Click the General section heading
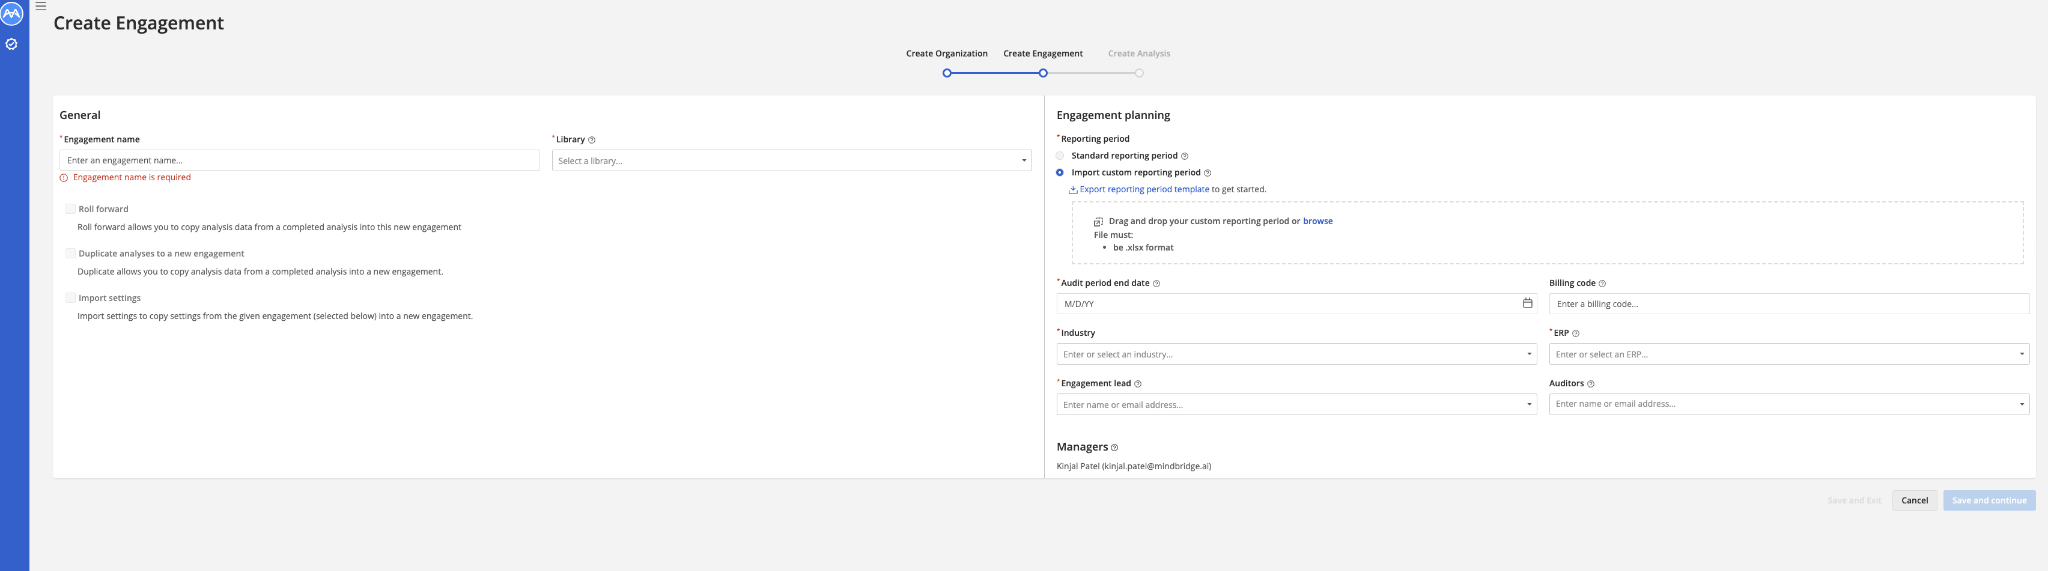This screenshot has height=571, width=2048. click(80, 115)
